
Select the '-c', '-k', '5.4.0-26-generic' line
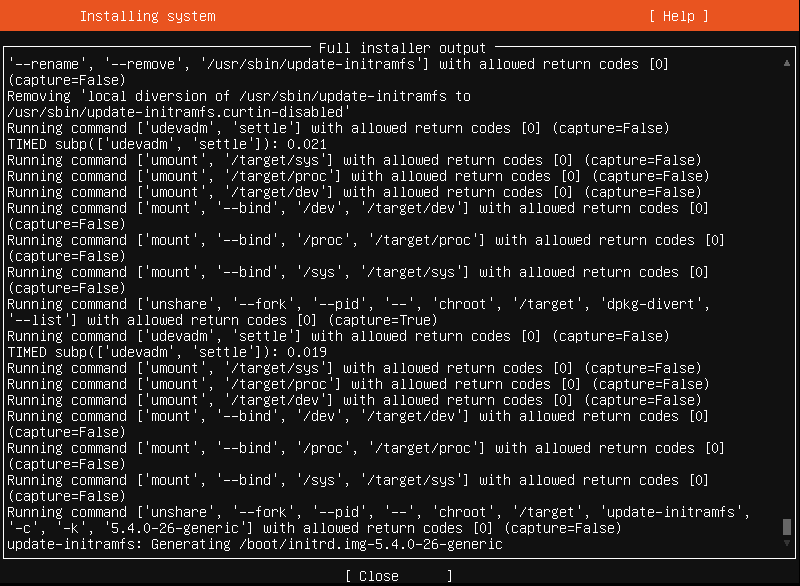click(314, 528)
